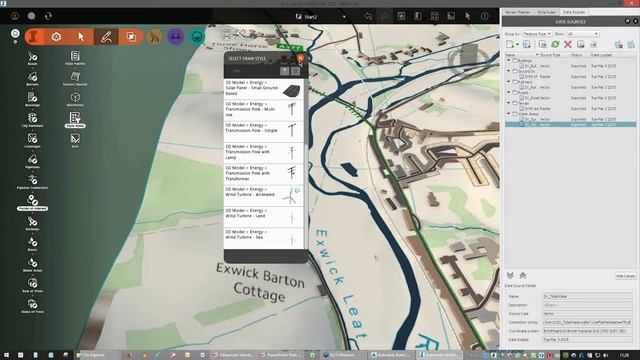
Task: Click the Edit tool icon below Style Rules
Action: click(x=75, y=140)
